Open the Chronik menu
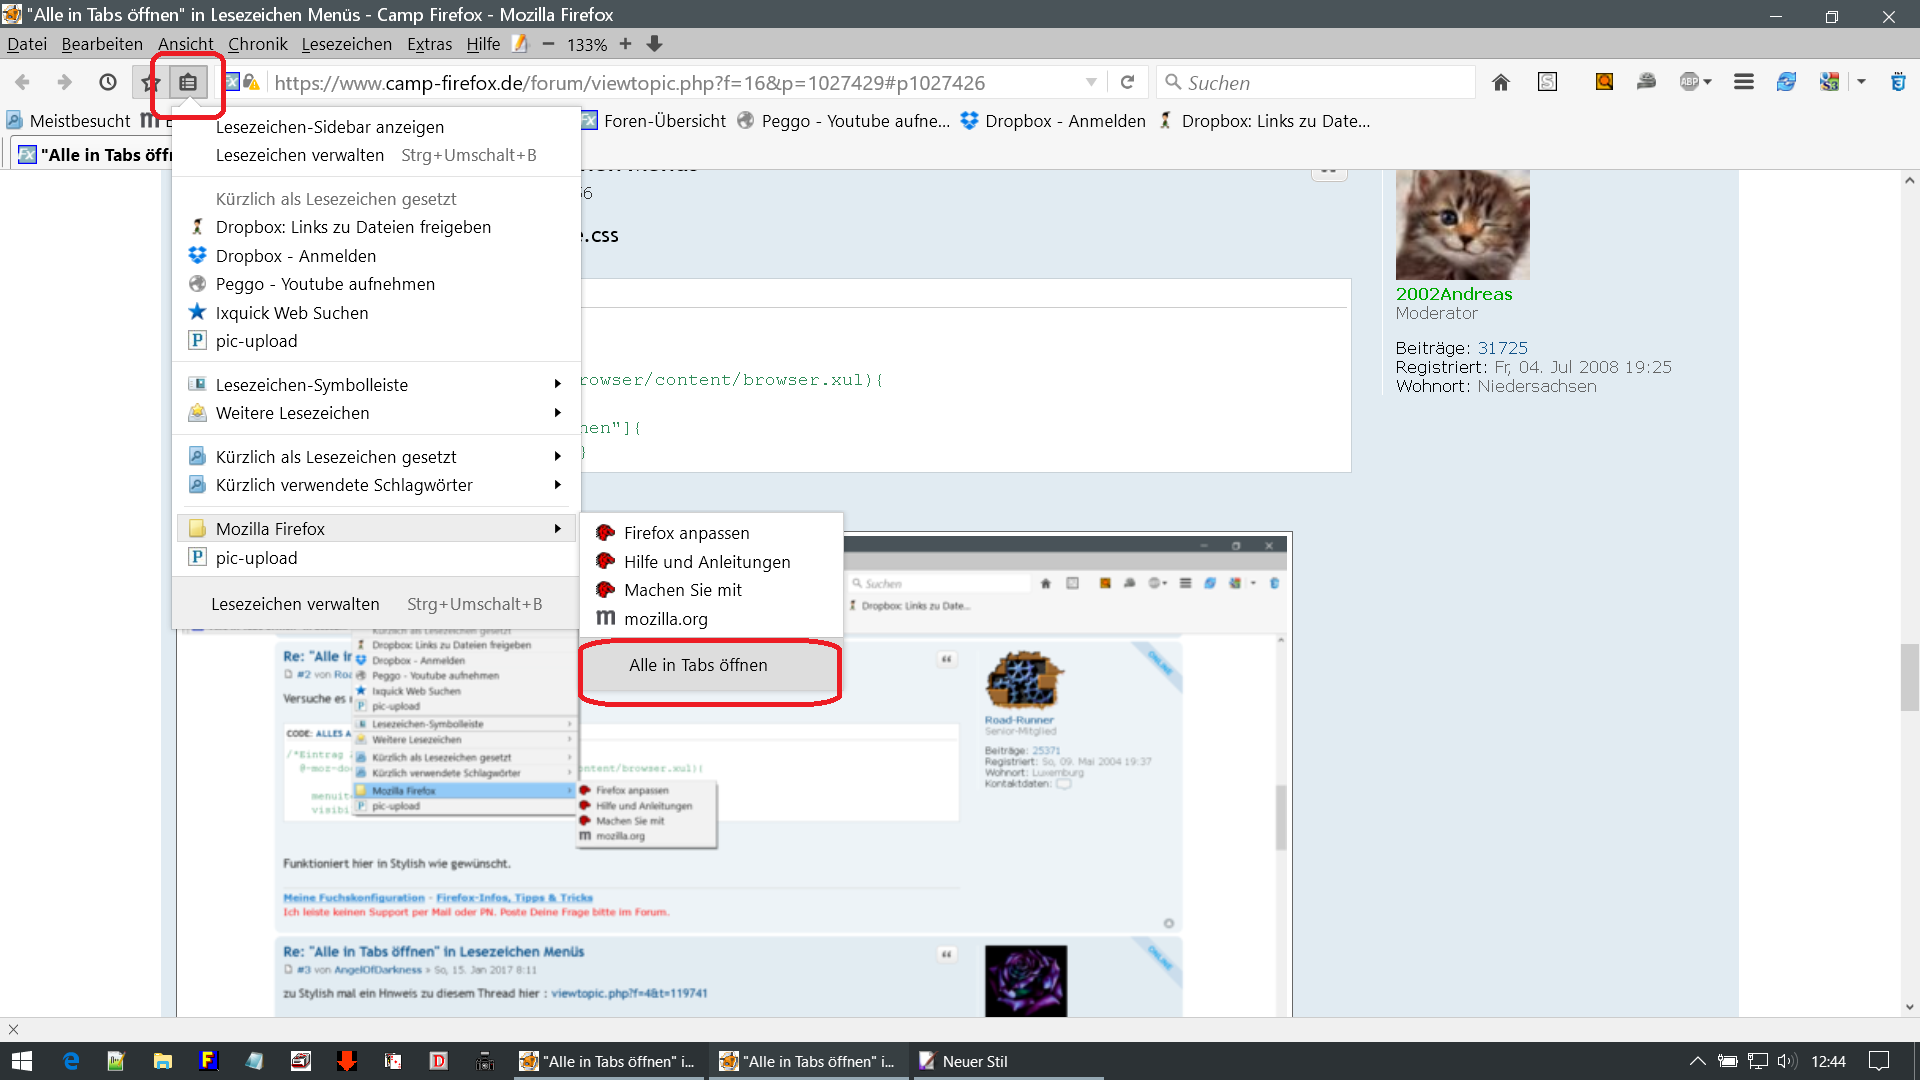1920x1080 pixels. point(257,44)
